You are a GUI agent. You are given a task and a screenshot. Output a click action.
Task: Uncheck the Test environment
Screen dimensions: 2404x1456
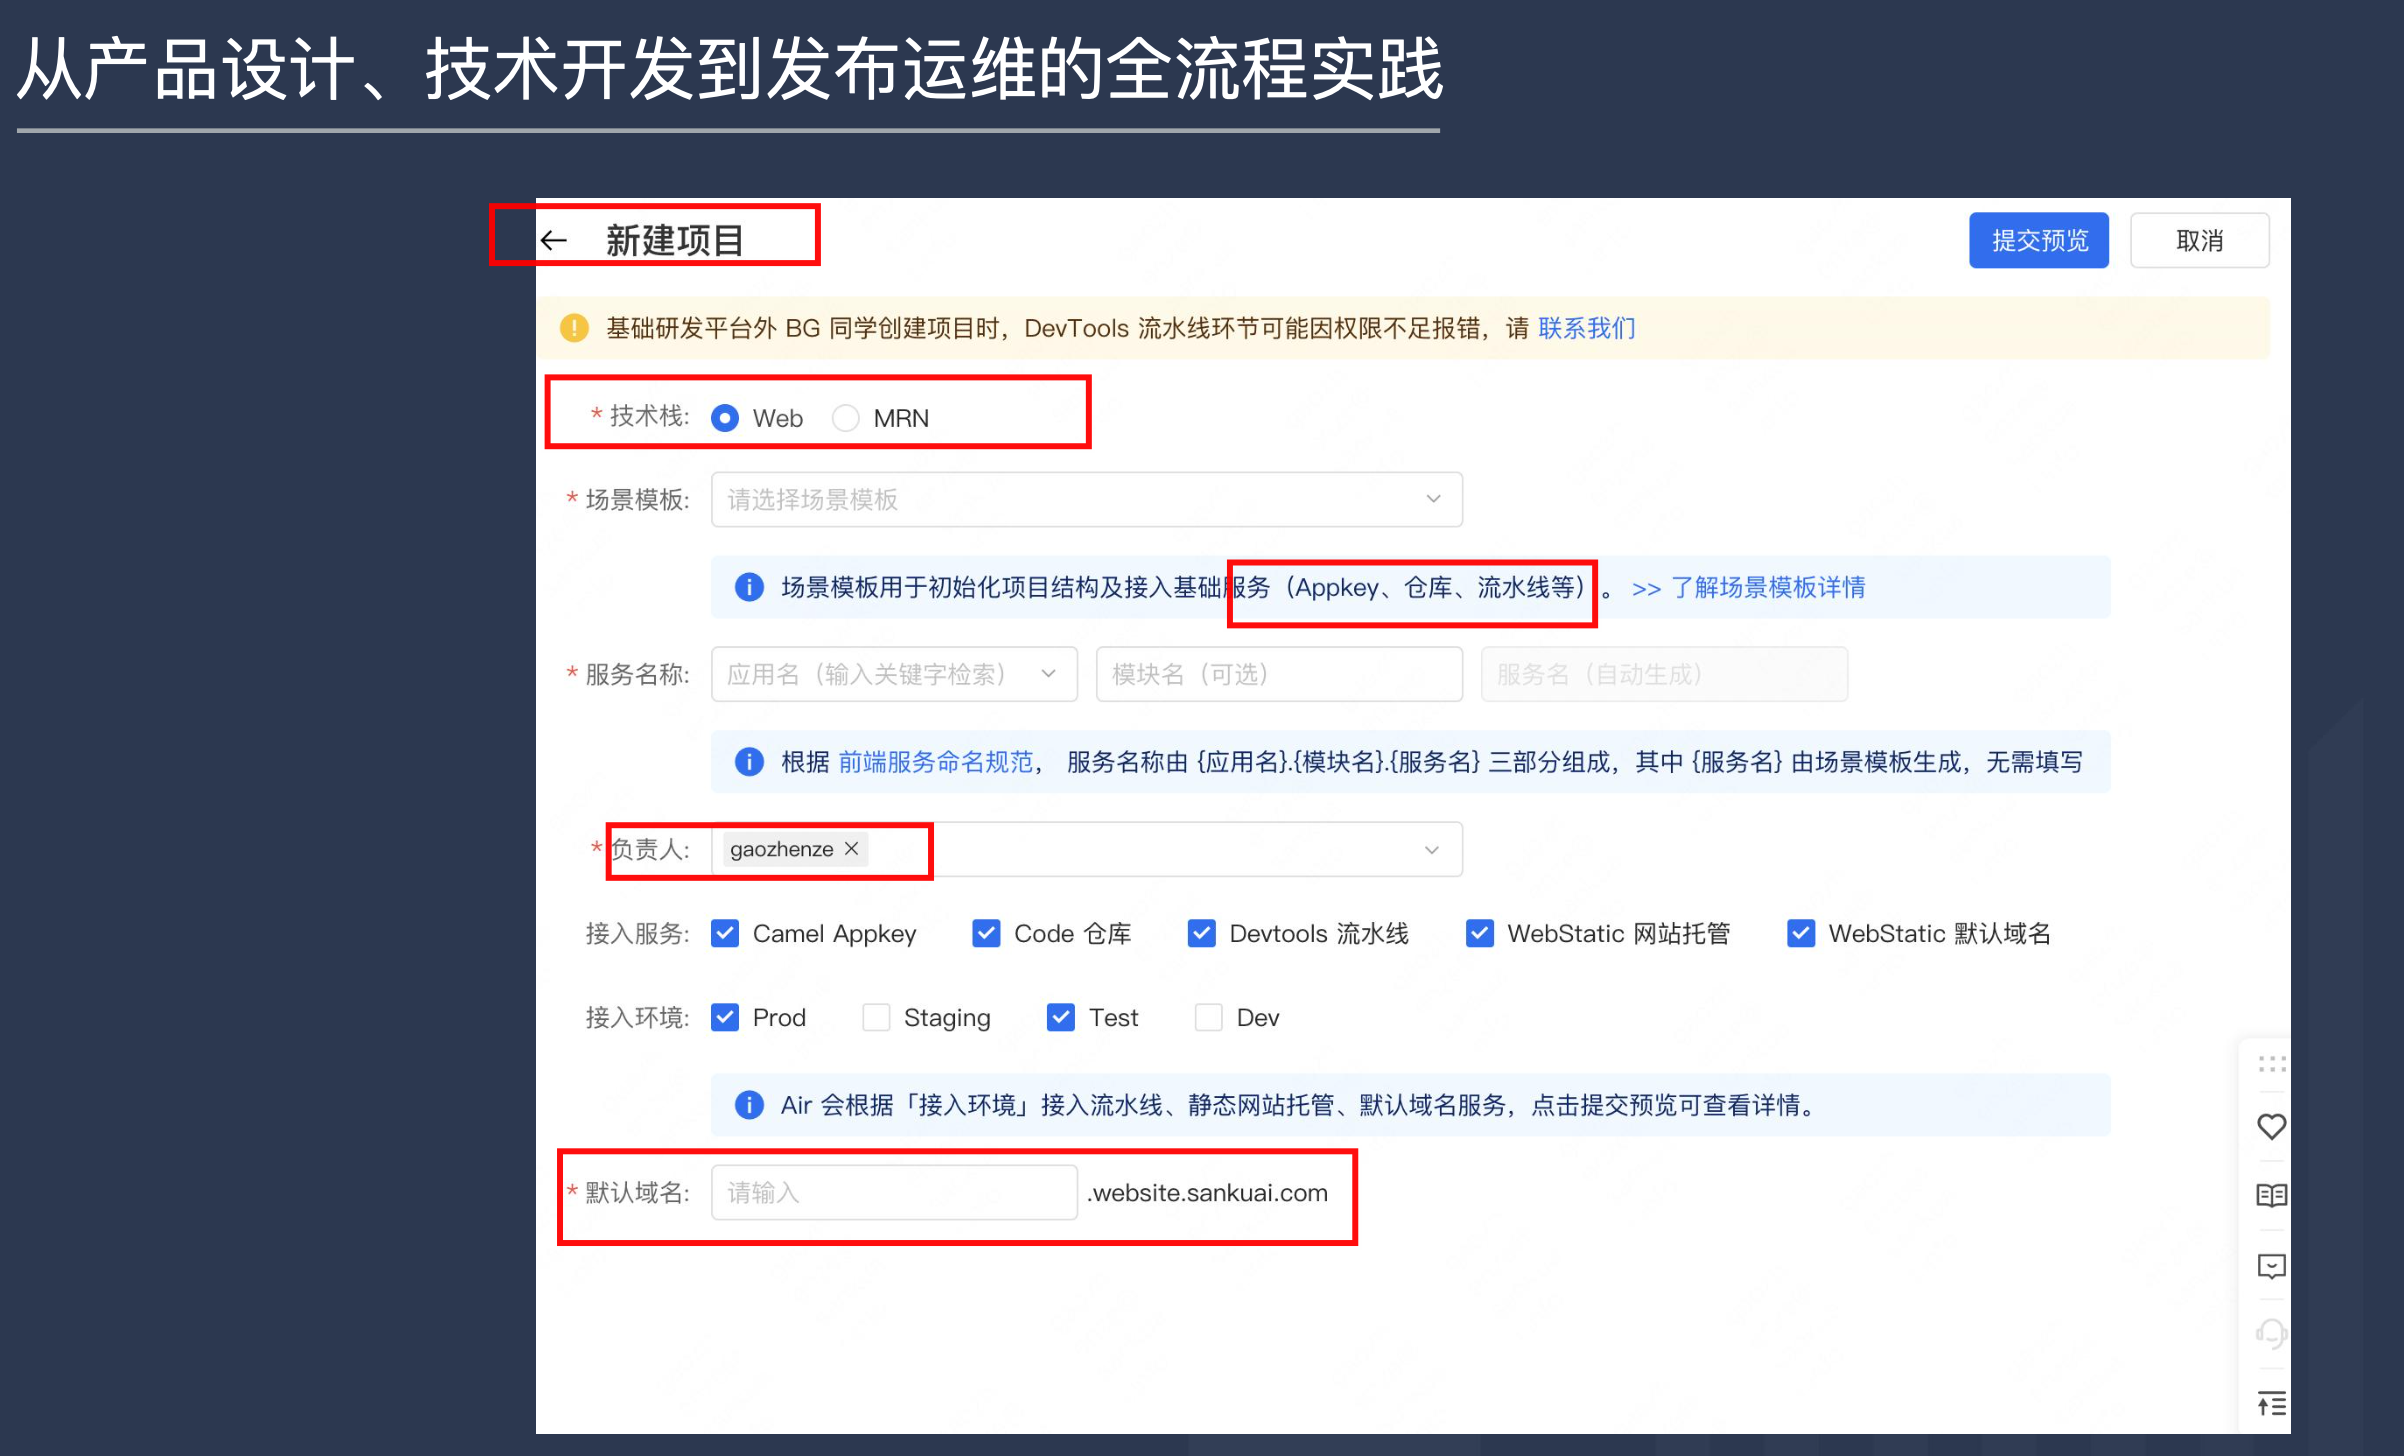click(1061, 1017)
